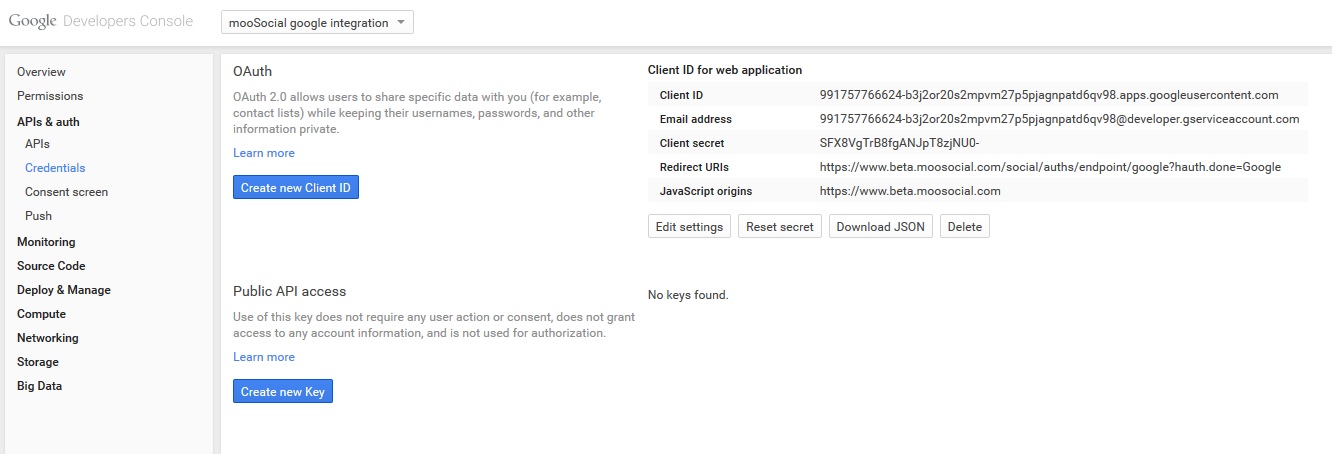Click the 'JavaScript origins' row label

click(706, 191)
